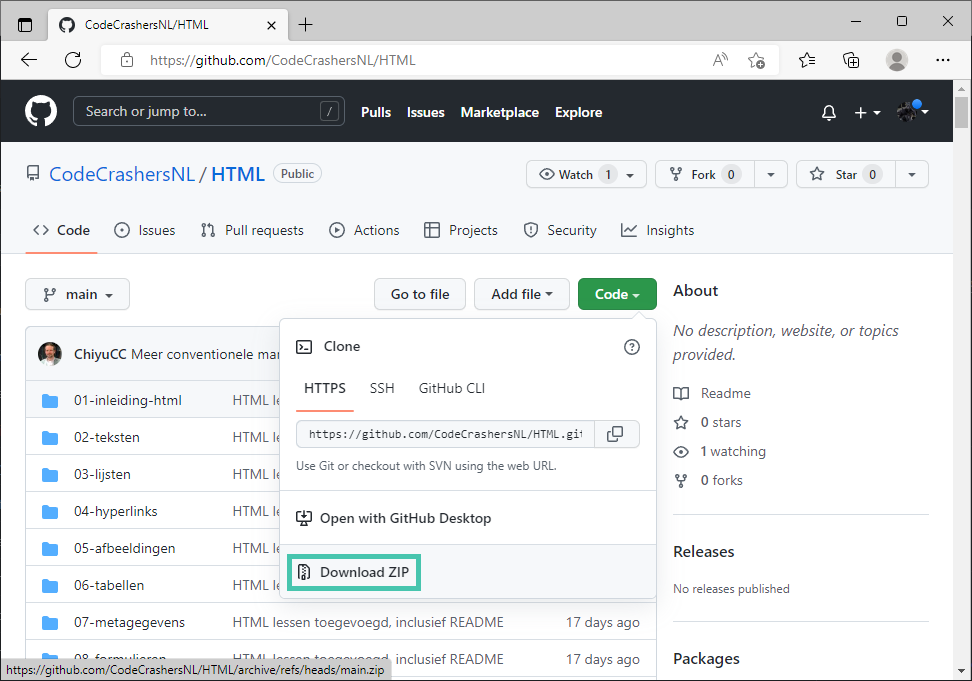Reload the page with refresh icon
Screen dimensions: 972x681
(x=73, y=60)
